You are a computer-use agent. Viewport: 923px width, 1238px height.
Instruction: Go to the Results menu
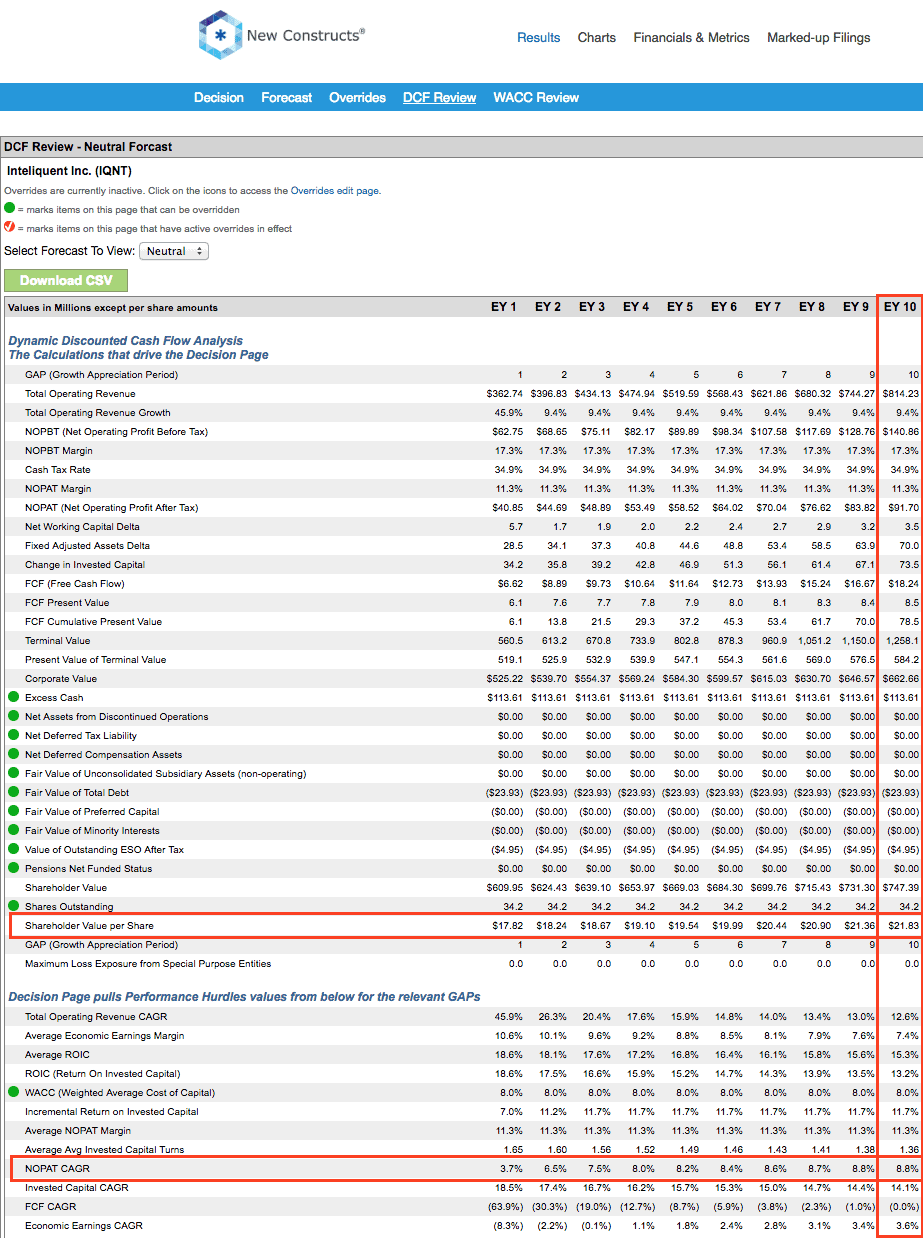[x=539, y=37]
